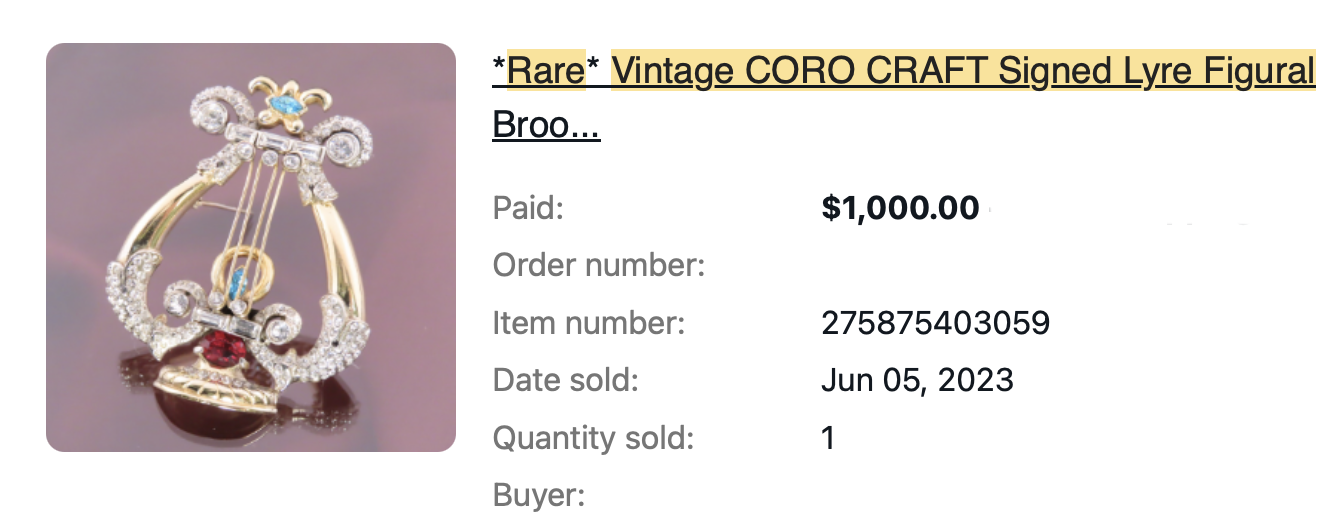Viewport: 1326px width, 512px height.
Task: Click the "Date sold:" label
Action: (565, 380)
